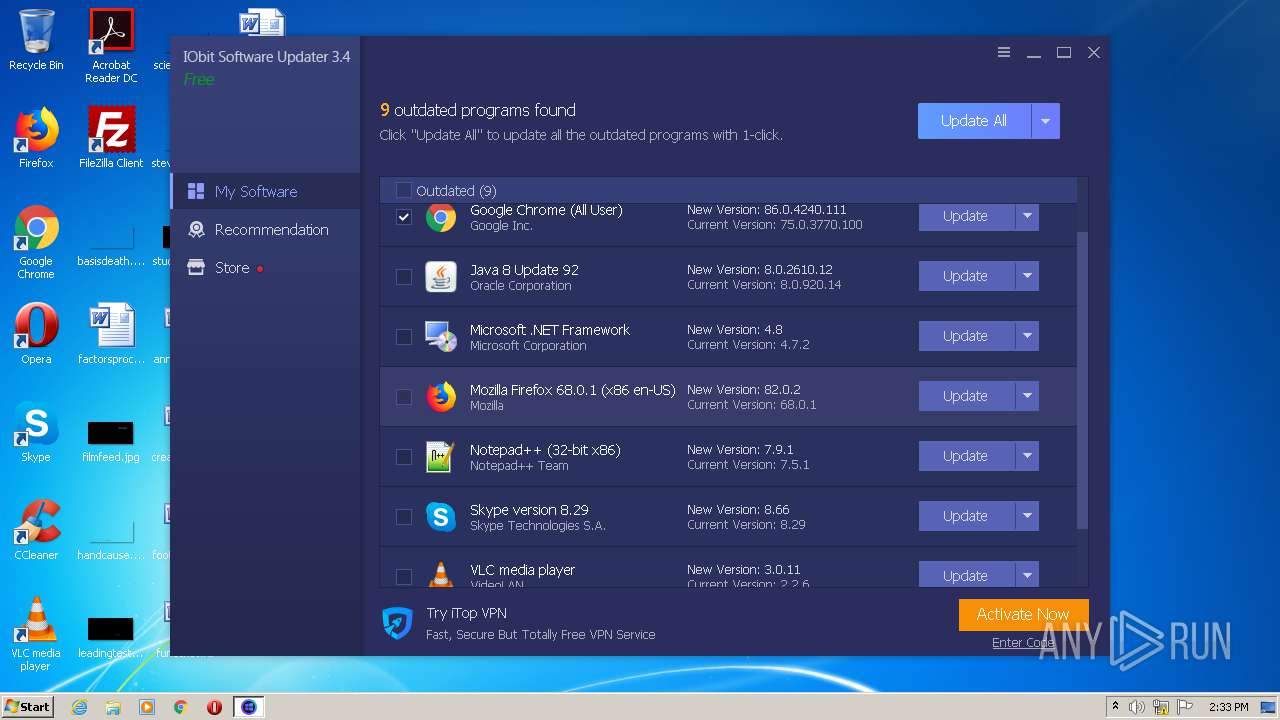Click the volume icon in system tray
The height and width of the screenshot is (720, 1280).
[1136, 707]
